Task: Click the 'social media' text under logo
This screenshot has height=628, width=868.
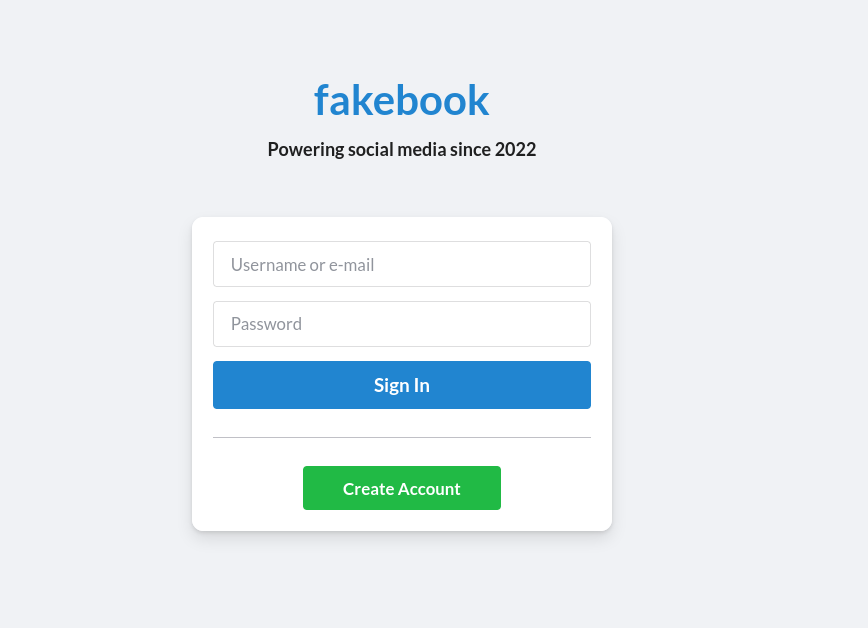Action: (x=396, y=150)
